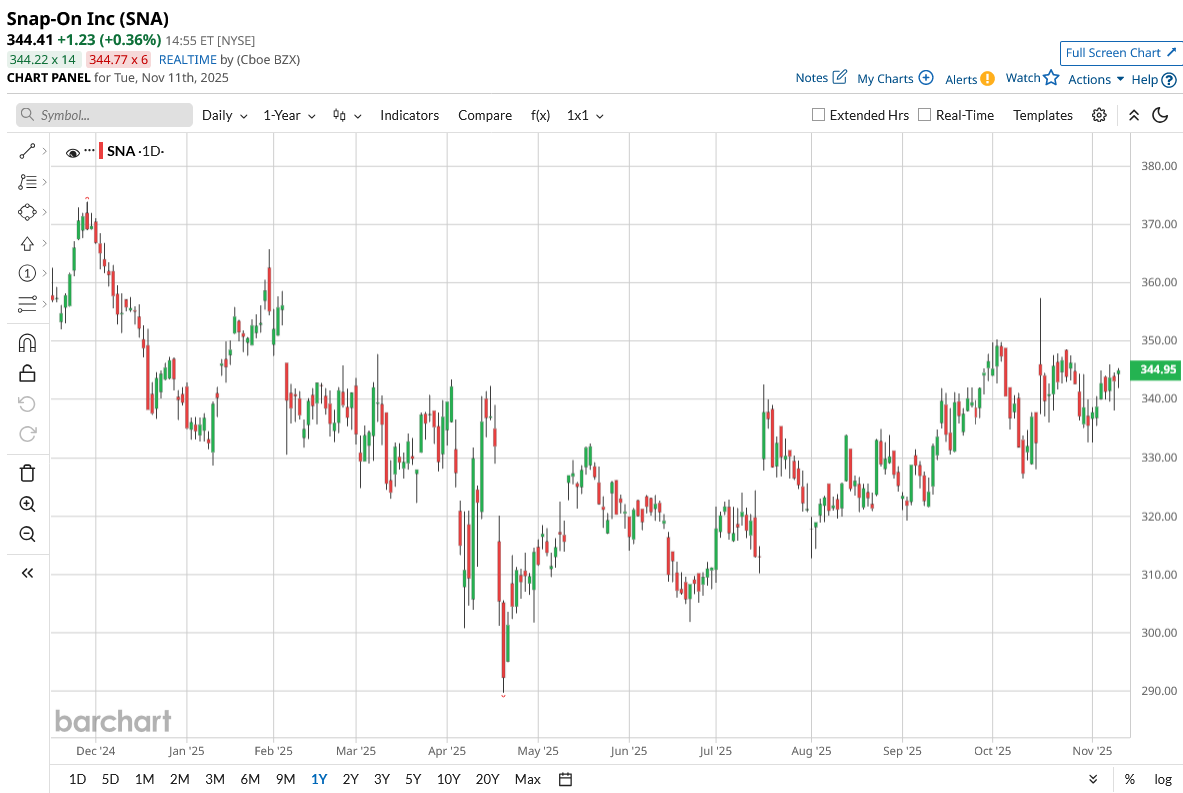Add symbol to Watch list
This screenshot has width=1183, height=793.
point(1032,78)
